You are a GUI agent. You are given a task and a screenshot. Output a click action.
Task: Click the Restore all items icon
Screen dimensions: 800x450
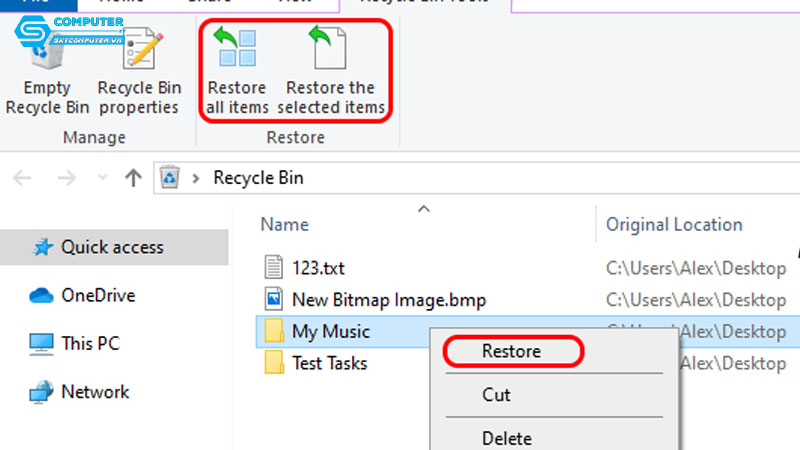coord(238,50)
